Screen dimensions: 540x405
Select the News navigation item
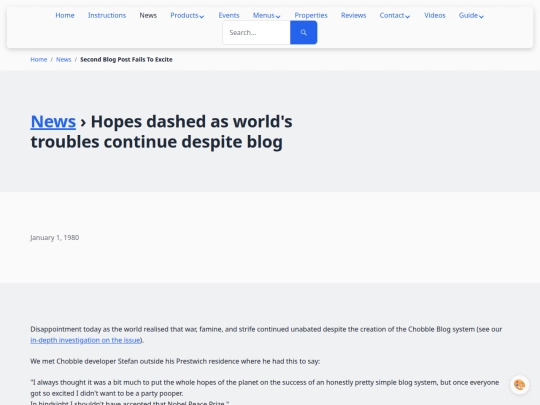pos(148,15)
